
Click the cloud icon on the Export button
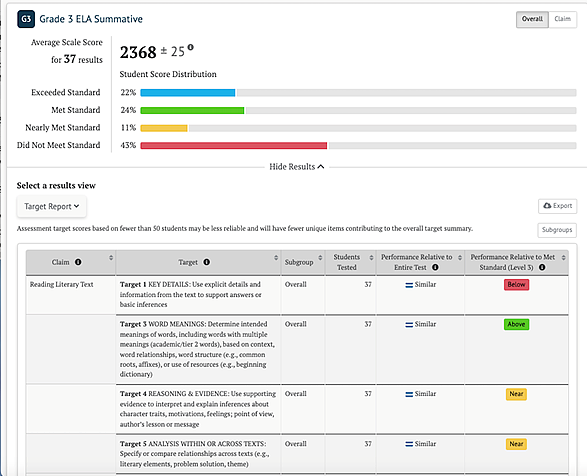tap(547, 206)
